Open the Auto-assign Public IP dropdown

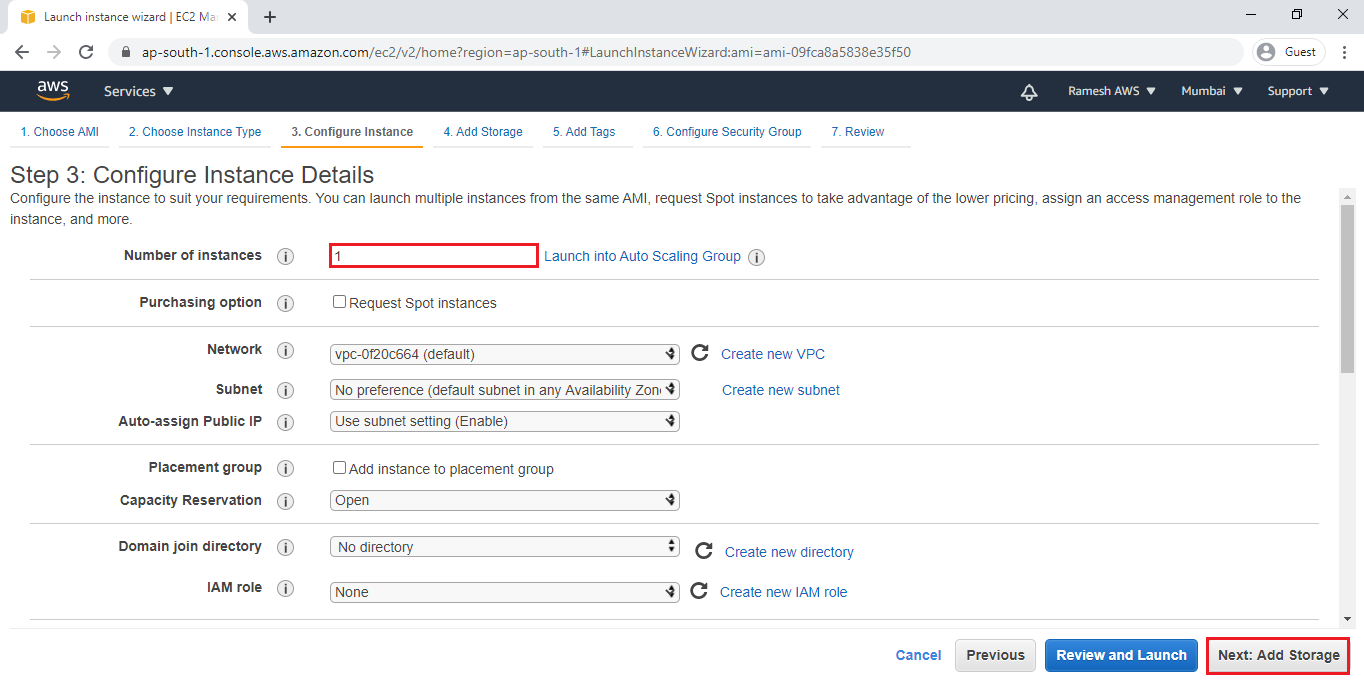[x=505, y=422]
